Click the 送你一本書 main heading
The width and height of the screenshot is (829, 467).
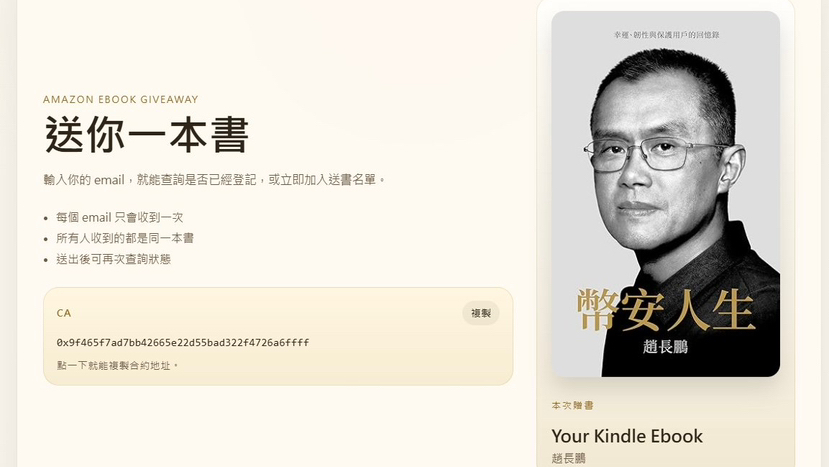[x=146, y=134]
